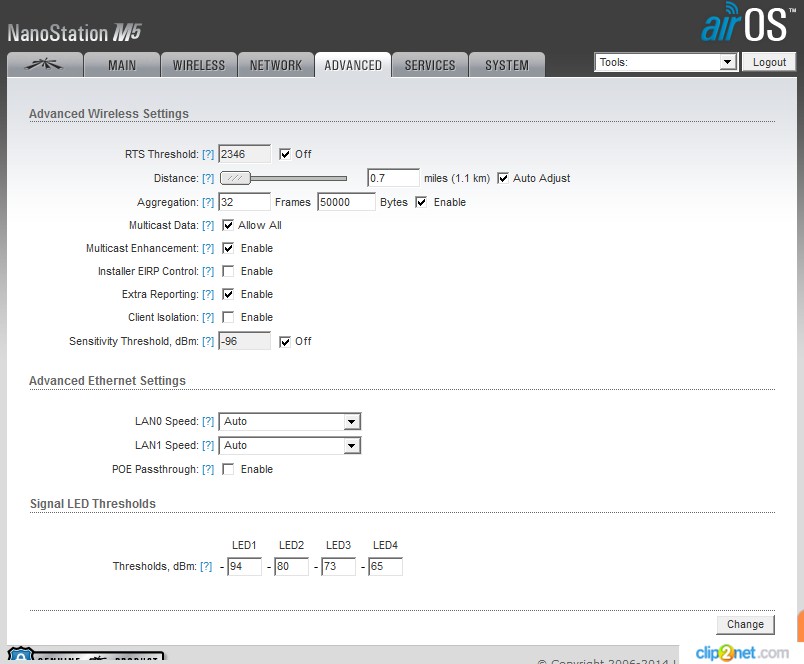
Task: Open help for Multicast Data
Action: pos(208,226)
